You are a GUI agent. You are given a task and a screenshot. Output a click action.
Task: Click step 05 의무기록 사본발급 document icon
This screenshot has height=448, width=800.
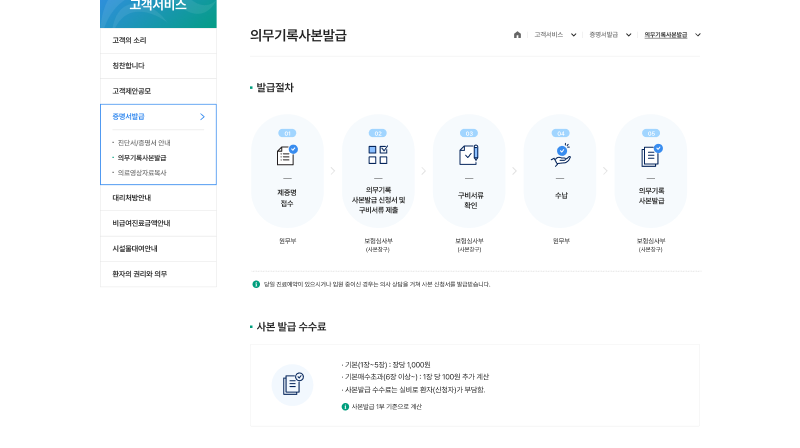pyautogui.click(x=652, y=155)
